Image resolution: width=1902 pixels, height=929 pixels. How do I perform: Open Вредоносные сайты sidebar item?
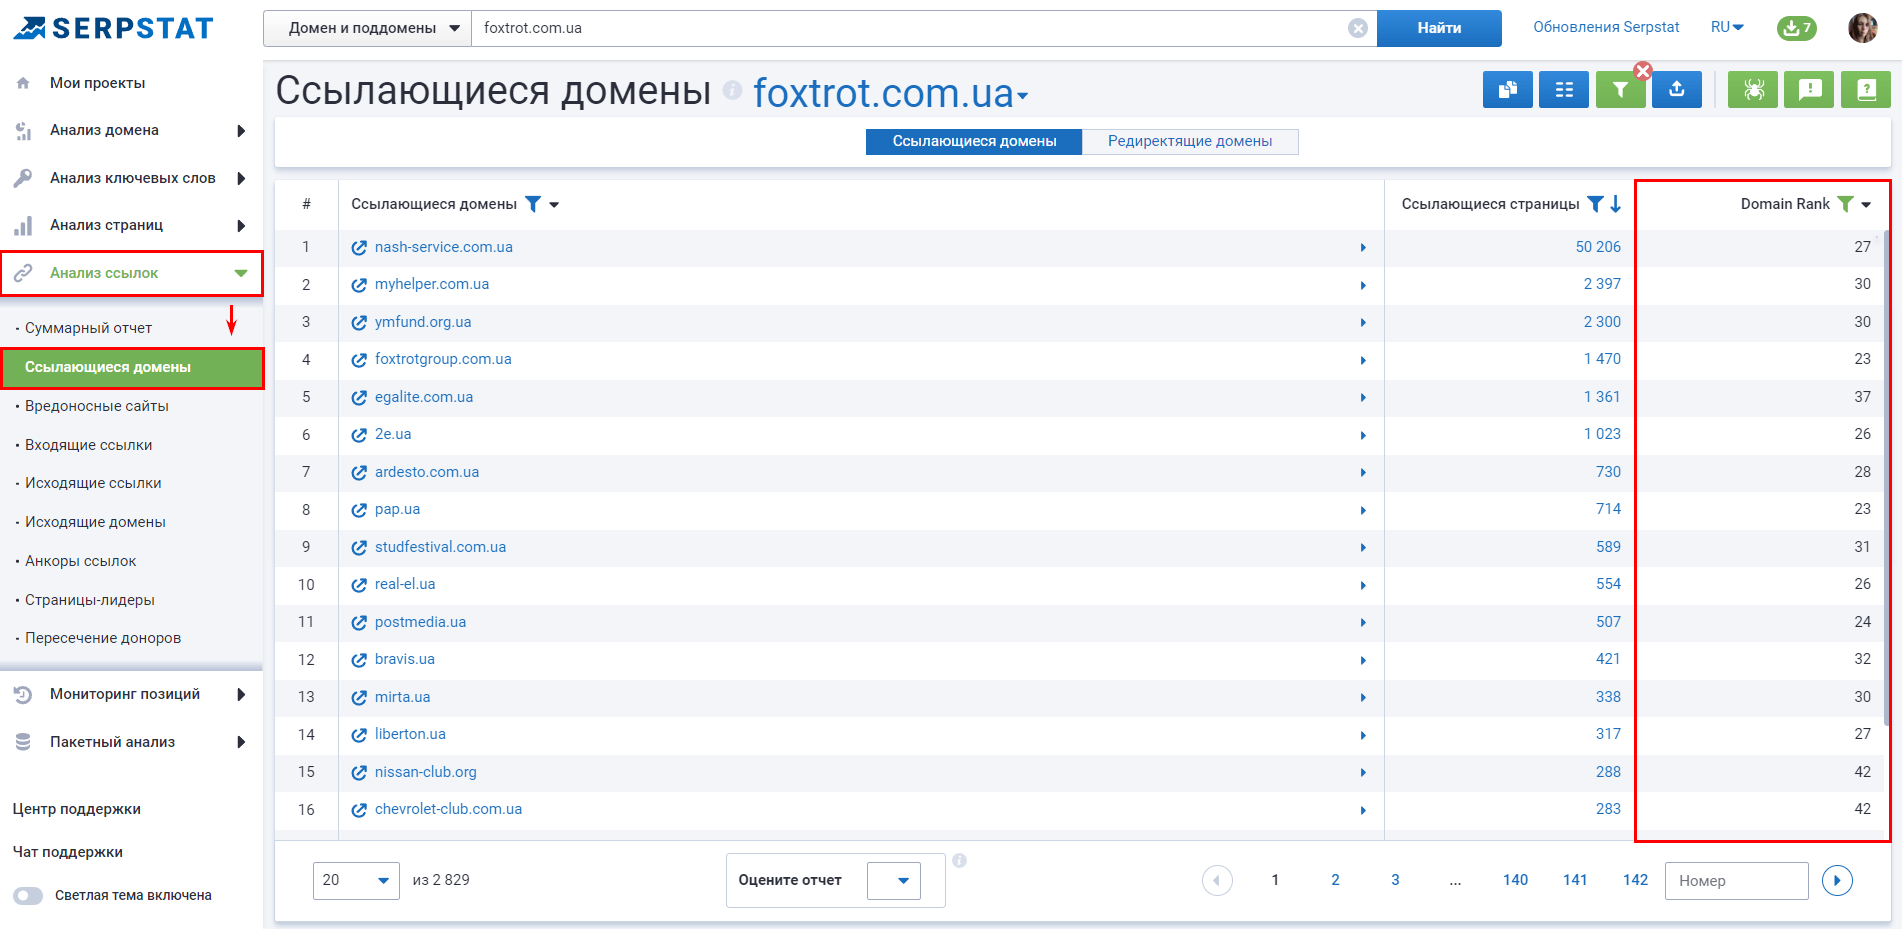(97, 406)
